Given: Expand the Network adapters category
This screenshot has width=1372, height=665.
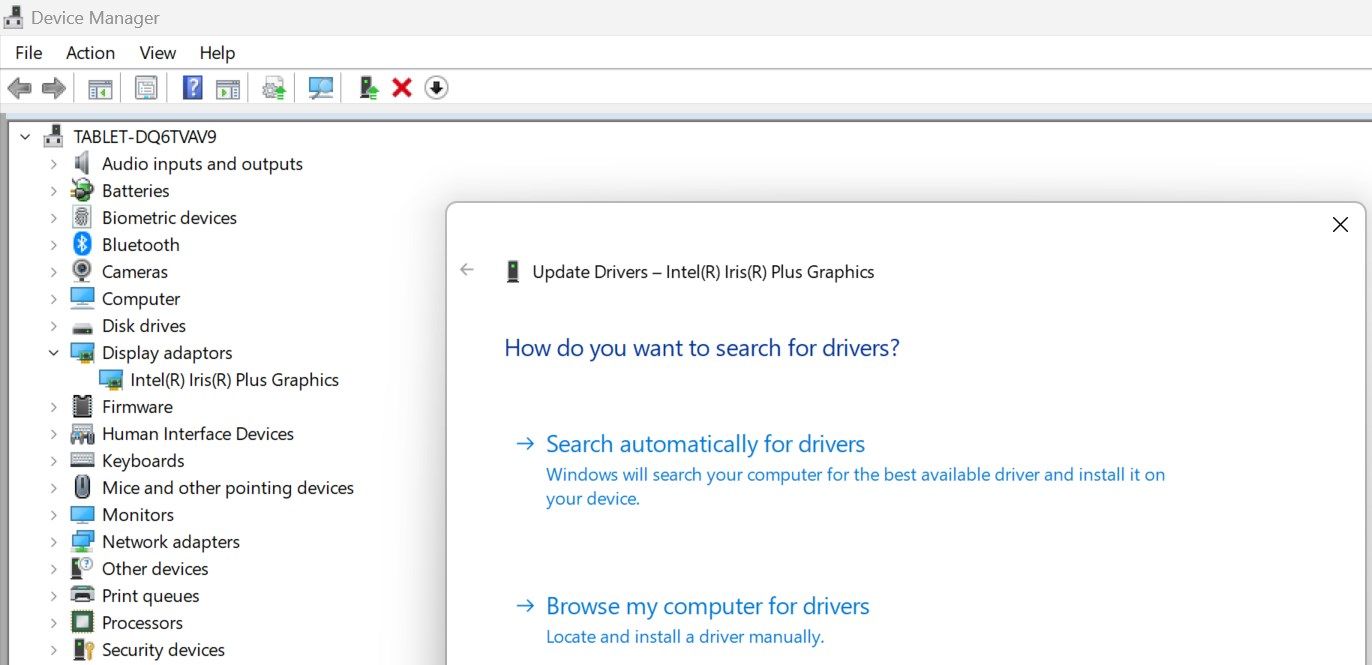Looking at the screenshot, I should (53, 541).
